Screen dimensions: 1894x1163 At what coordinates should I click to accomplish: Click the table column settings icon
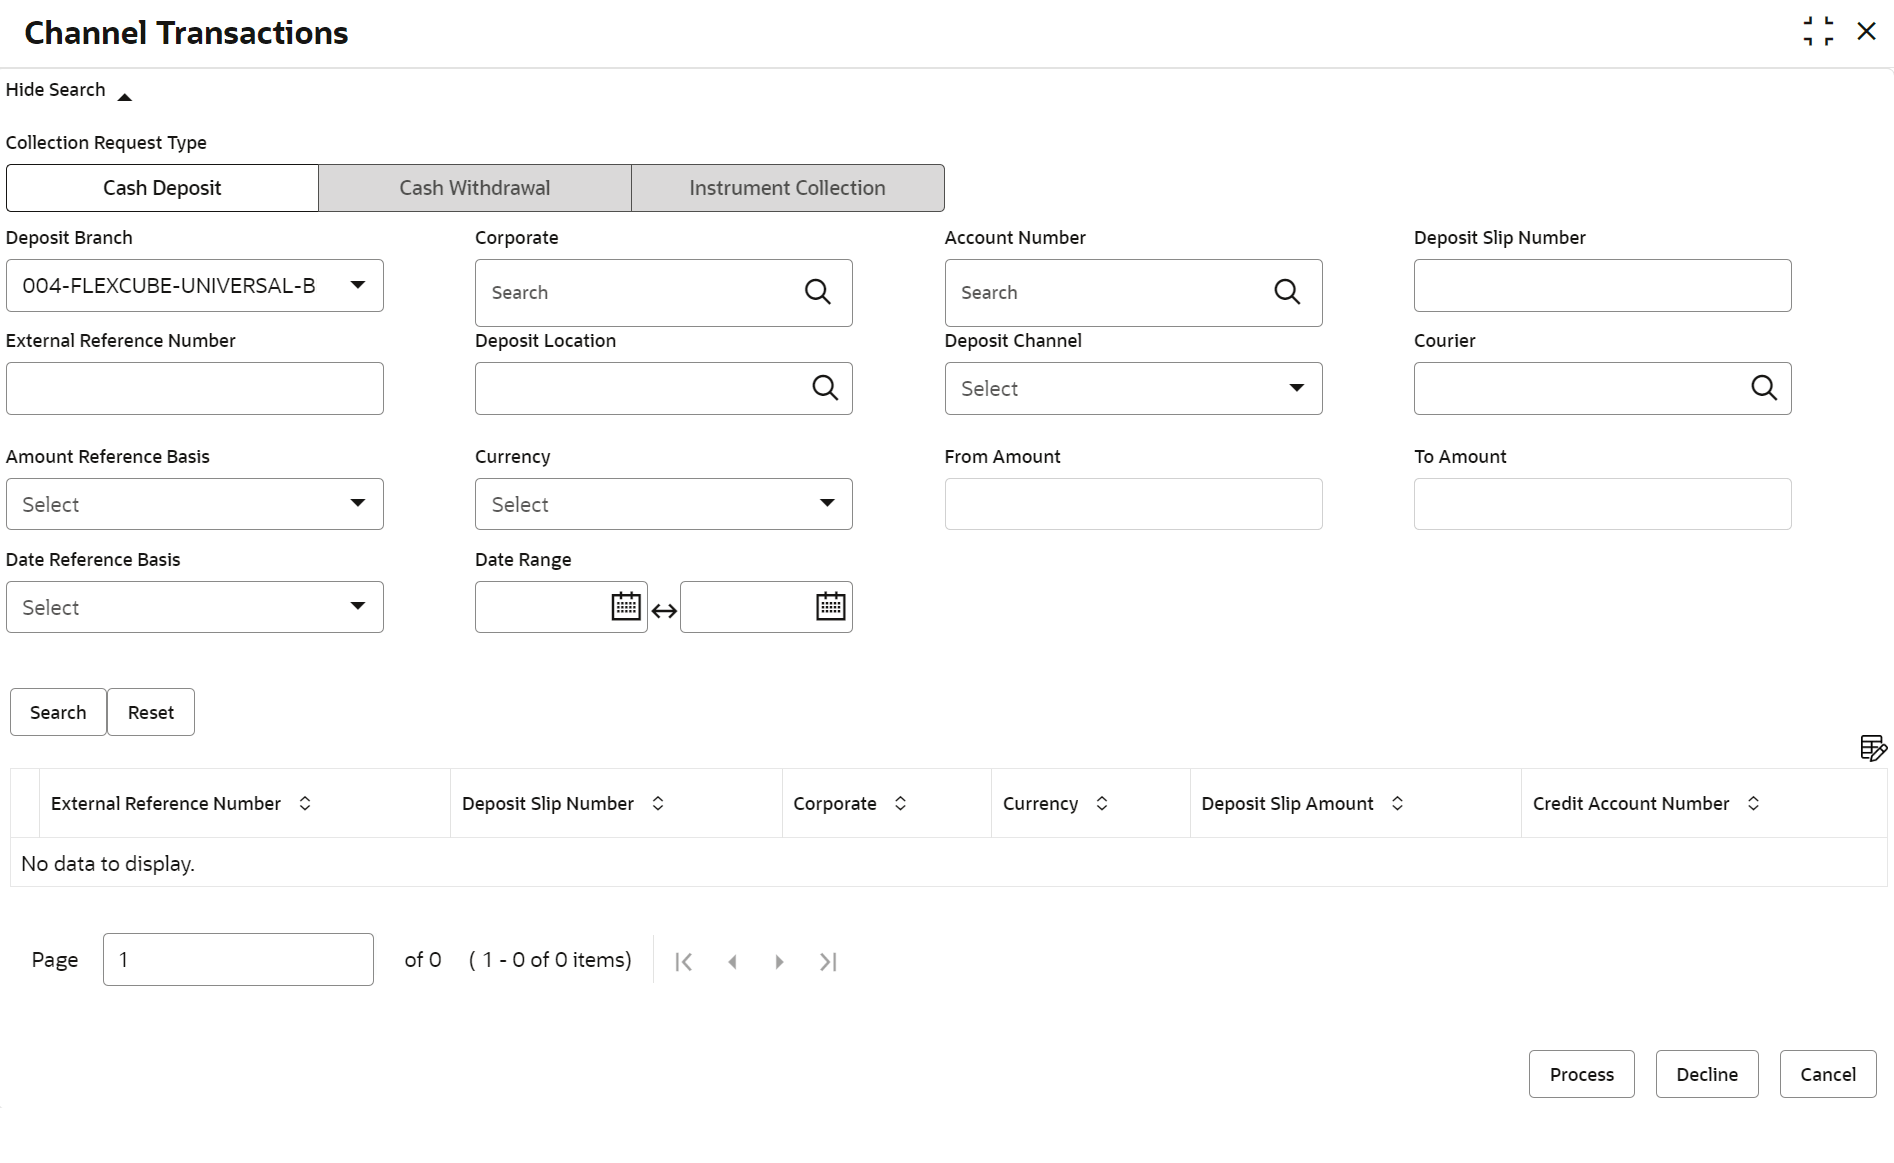[1872, 748]
